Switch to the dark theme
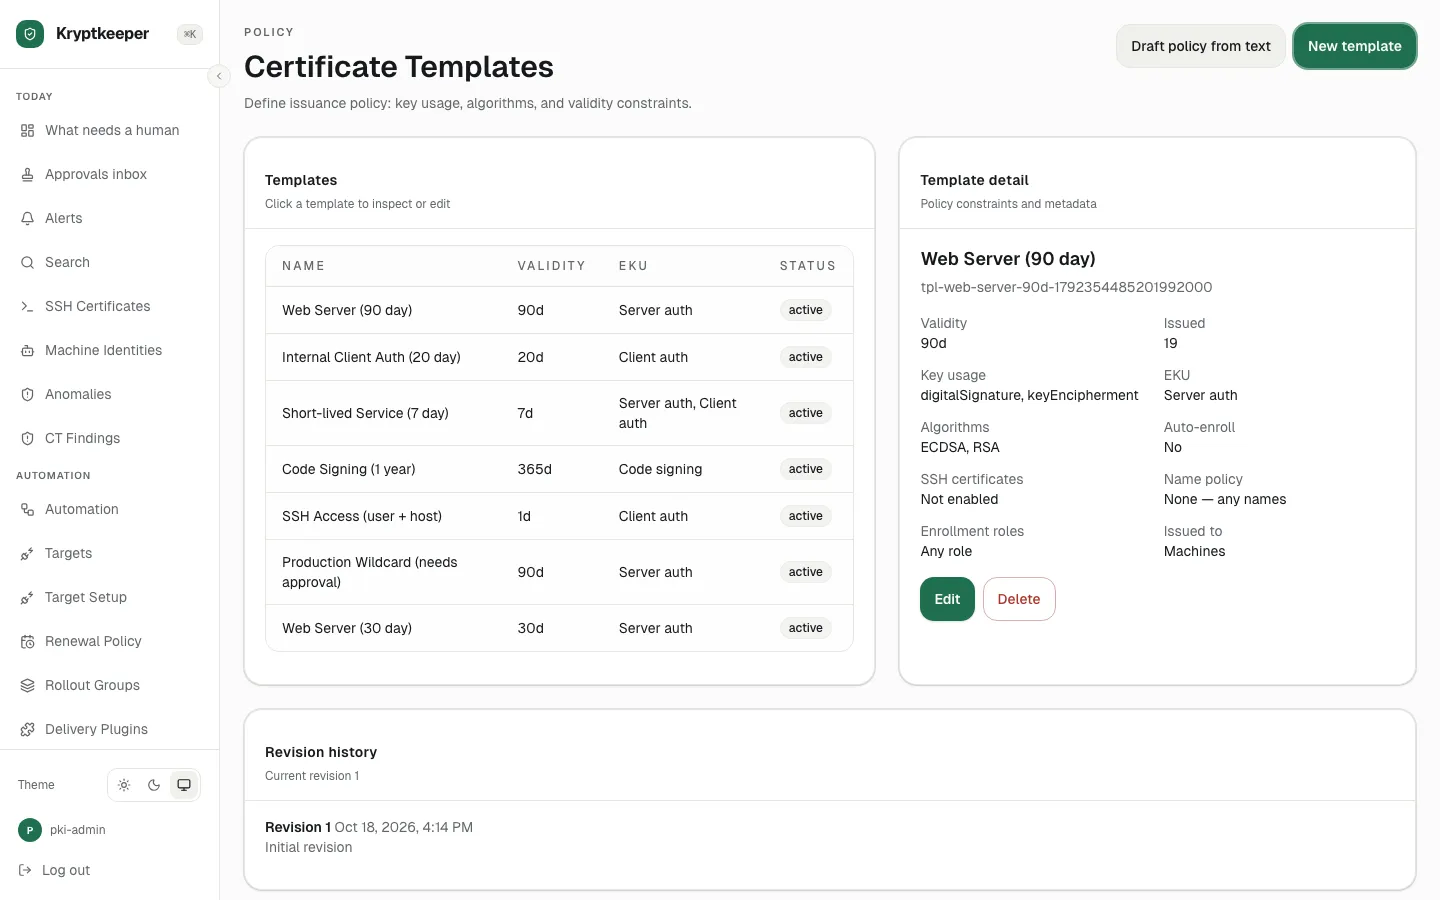The height and width of the screenshot is (900, 1440). pyautogui.click(x=154, y=785)
